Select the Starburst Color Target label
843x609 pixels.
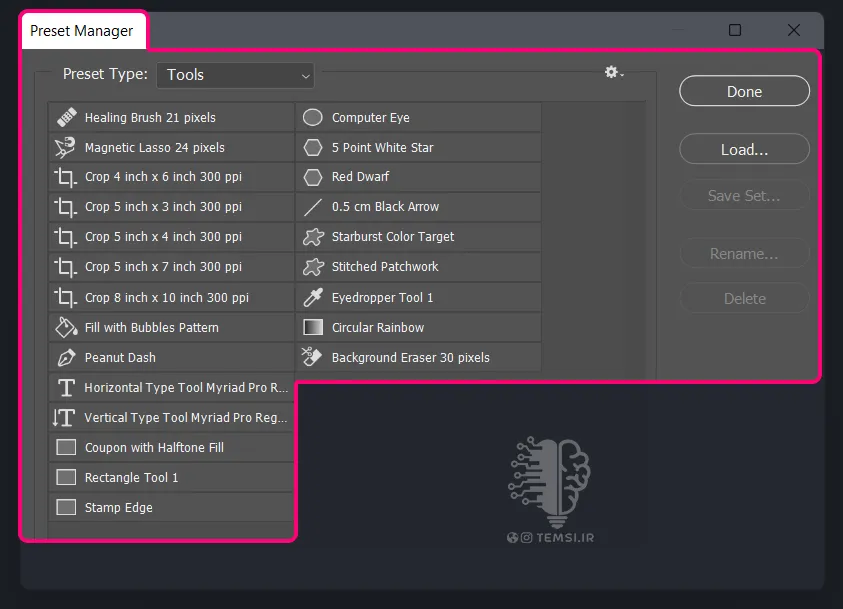point(392,237)
